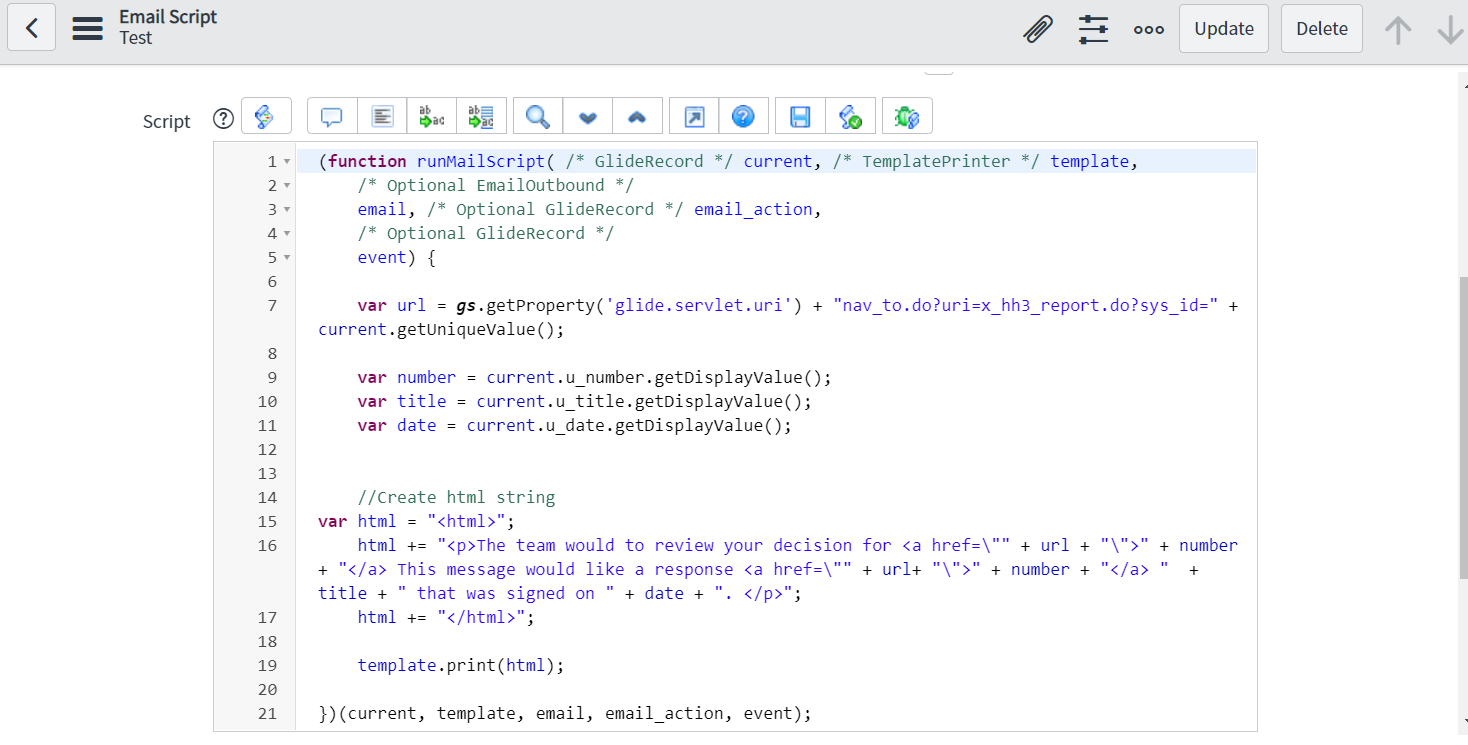Toggle syntax editor script macros icon
Viewport: 1468px width, 745px height.
(x=265, y=117)
